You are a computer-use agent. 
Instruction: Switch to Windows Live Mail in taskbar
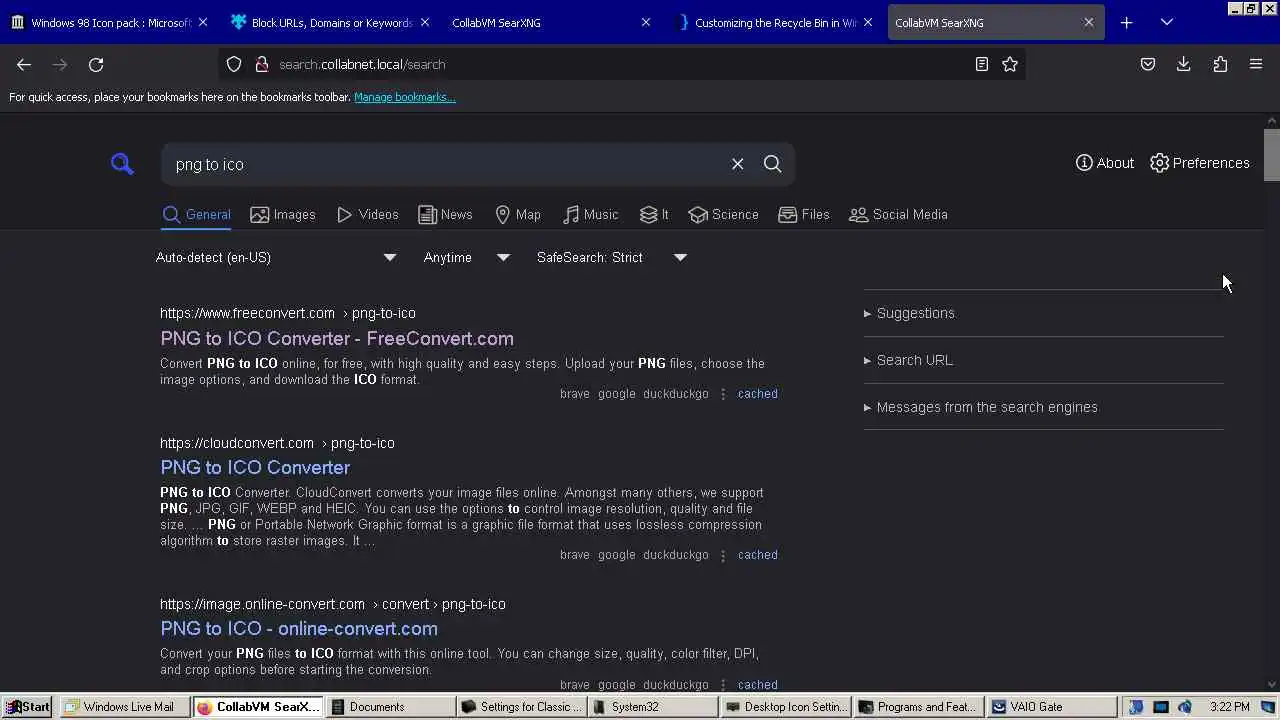point(124,706)
